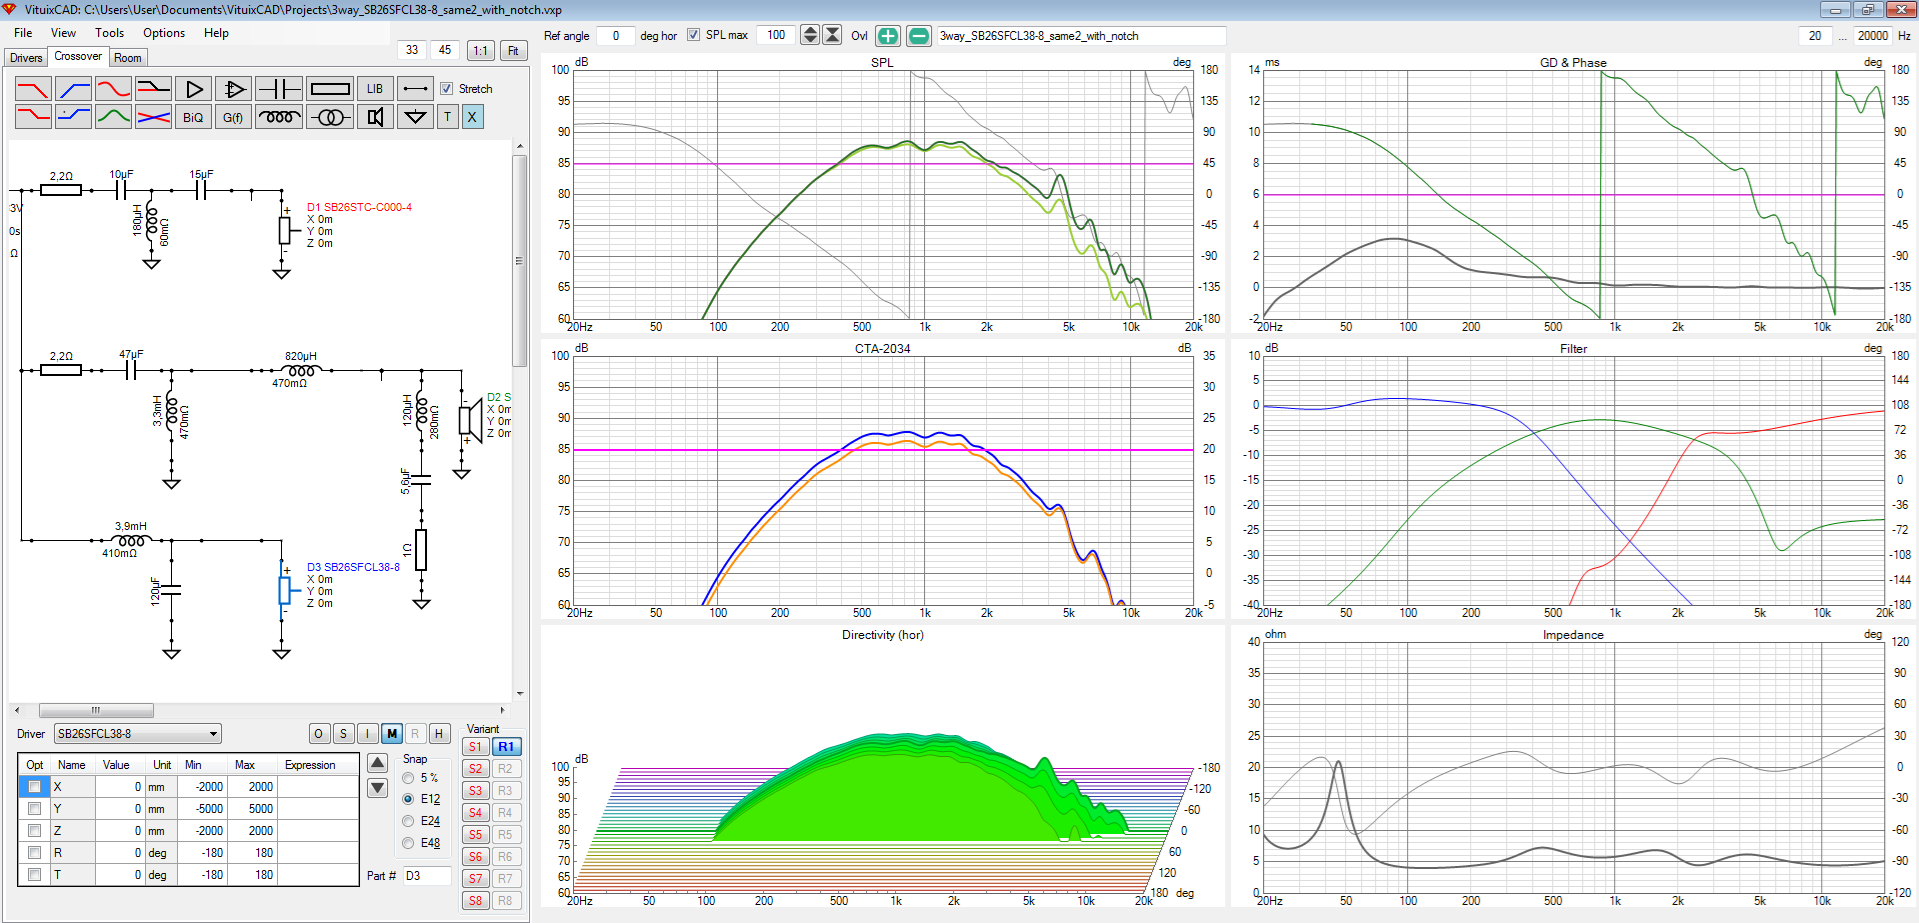
Task: Click the SPL max value field
Action: click(x=776, y=35)
